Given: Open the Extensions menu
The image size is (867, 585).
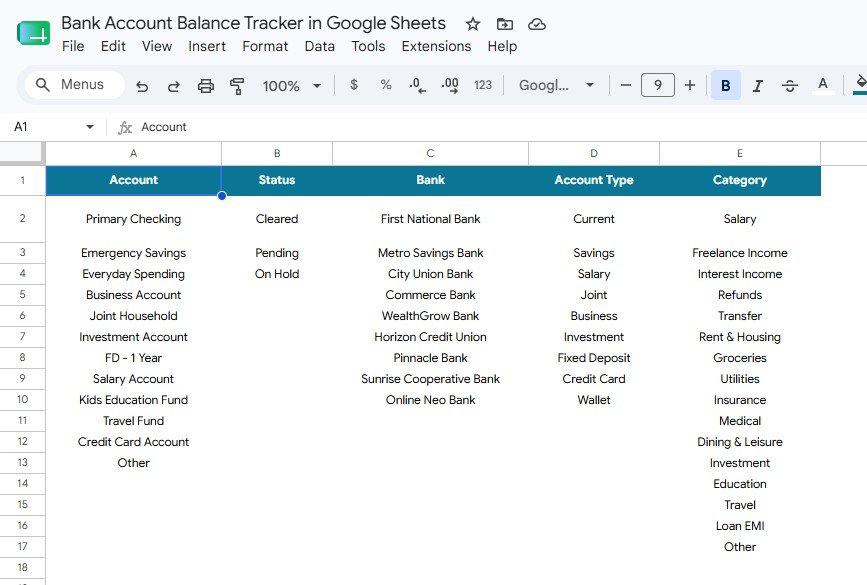Looking at the screenshot, I should point(436,46).
